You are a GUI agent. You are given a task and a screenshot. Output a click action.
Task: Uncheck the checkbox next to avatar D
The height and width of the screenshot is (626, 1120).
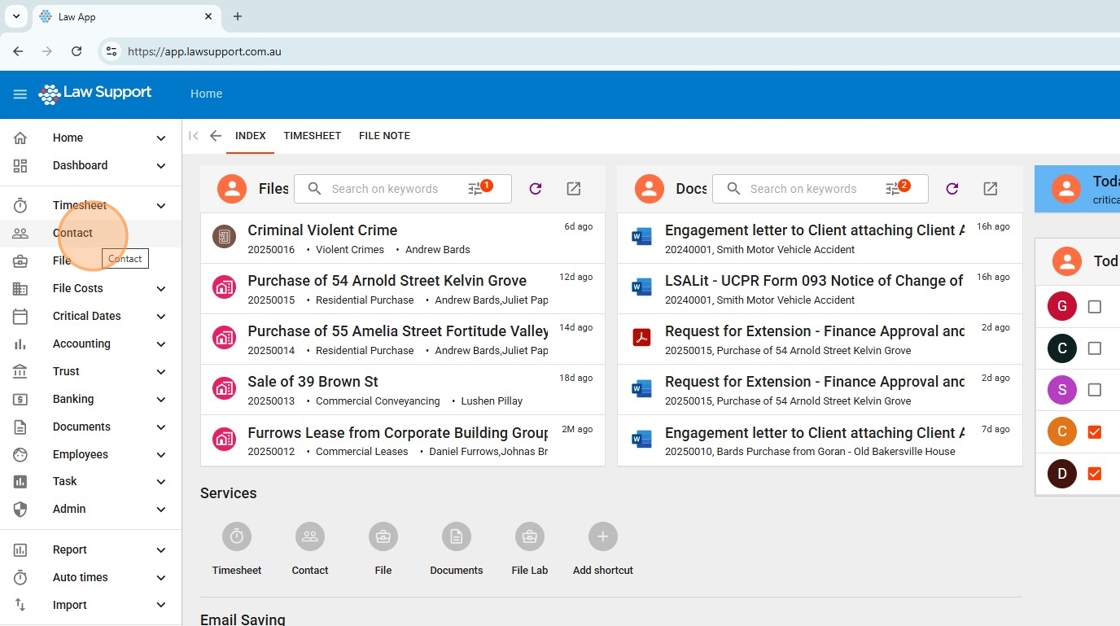tap(1094, 473)
